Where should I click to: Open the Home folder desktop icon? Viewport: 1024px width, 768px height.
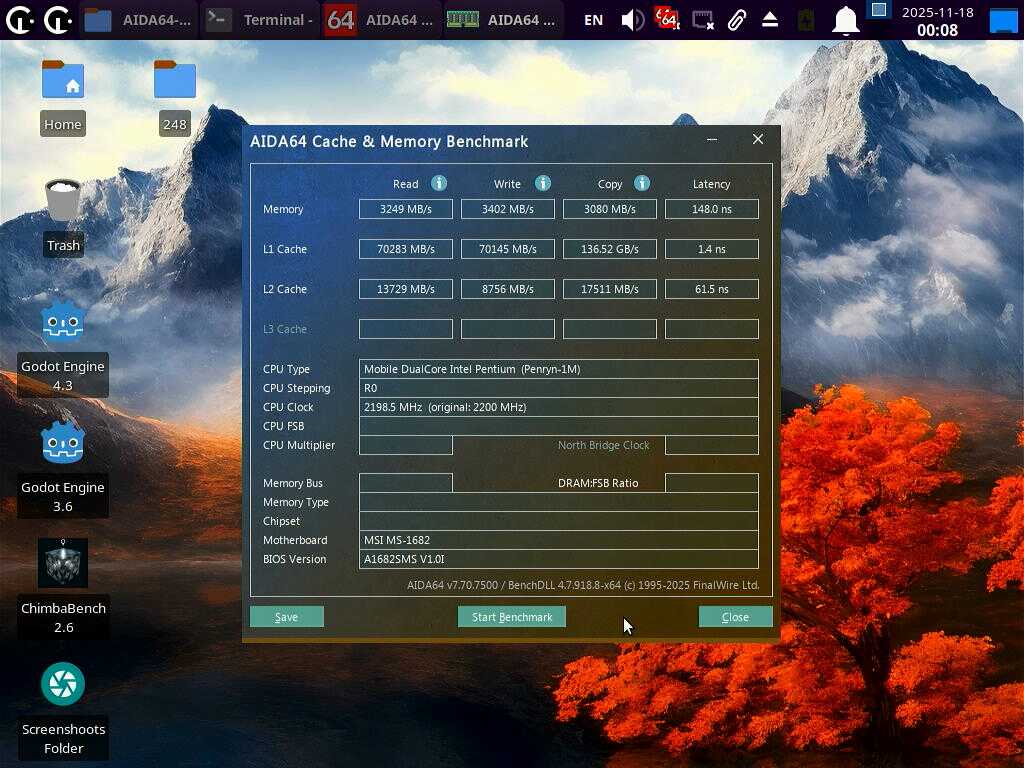point(63,97)
